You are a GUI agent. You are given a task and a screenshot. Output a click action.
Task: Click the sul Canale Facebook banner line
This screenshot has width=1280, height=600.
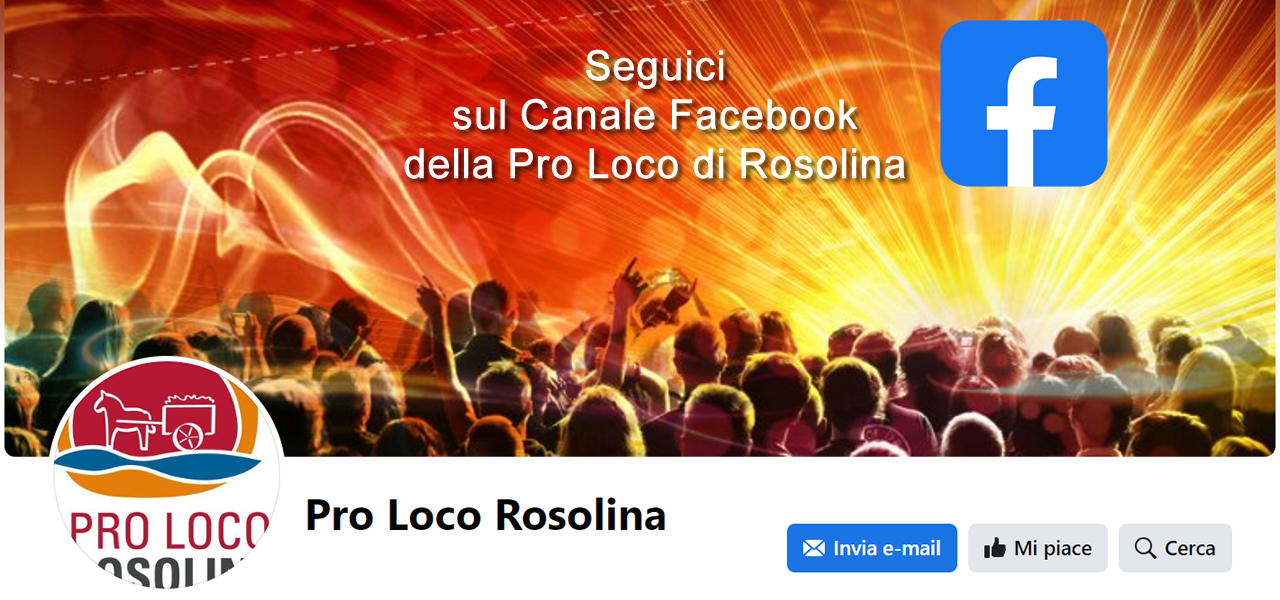coord(655,116)
